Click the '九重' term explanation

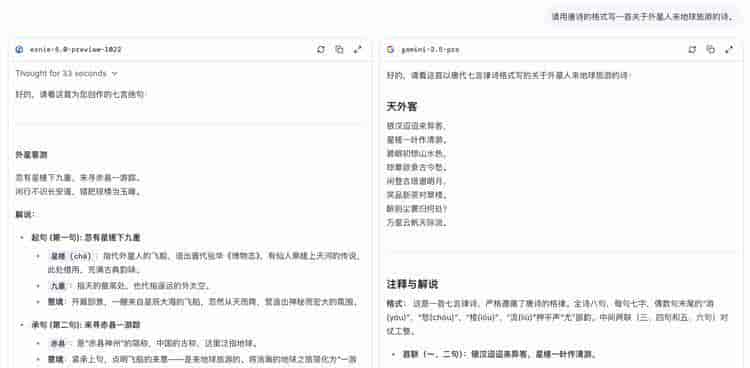point(129,286)
